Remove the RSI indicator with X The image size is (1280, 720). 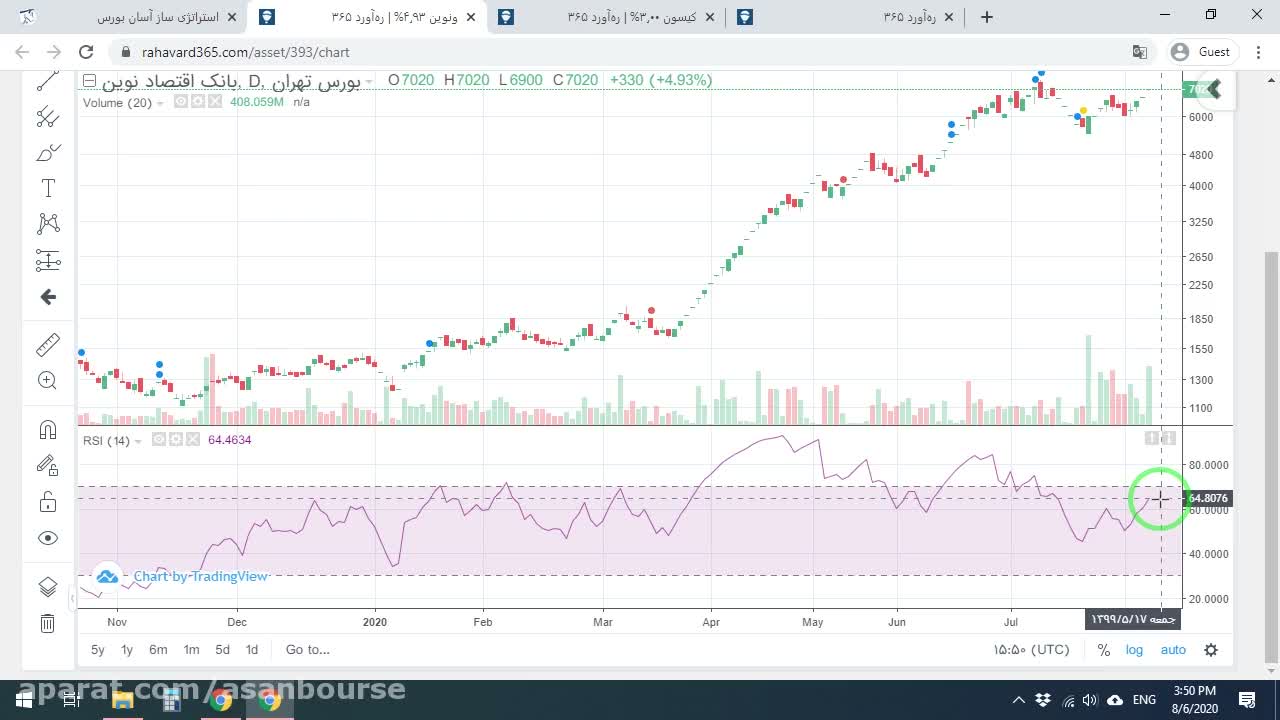click(192, 440)
